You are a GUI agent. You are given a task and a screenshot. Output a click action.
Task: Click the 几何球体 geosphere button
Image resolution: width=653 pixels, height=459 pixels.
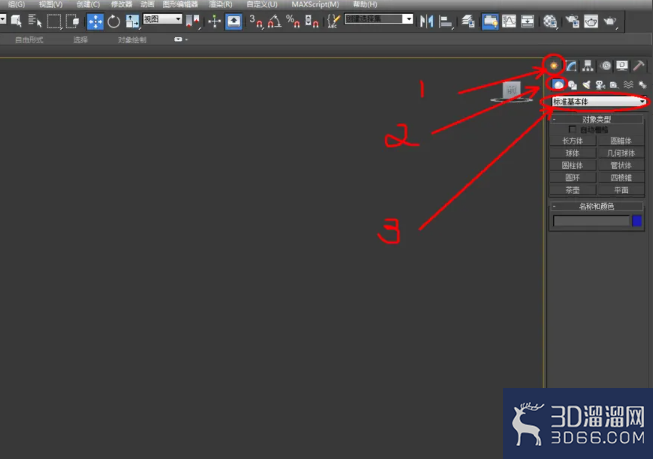click(621, 153)
